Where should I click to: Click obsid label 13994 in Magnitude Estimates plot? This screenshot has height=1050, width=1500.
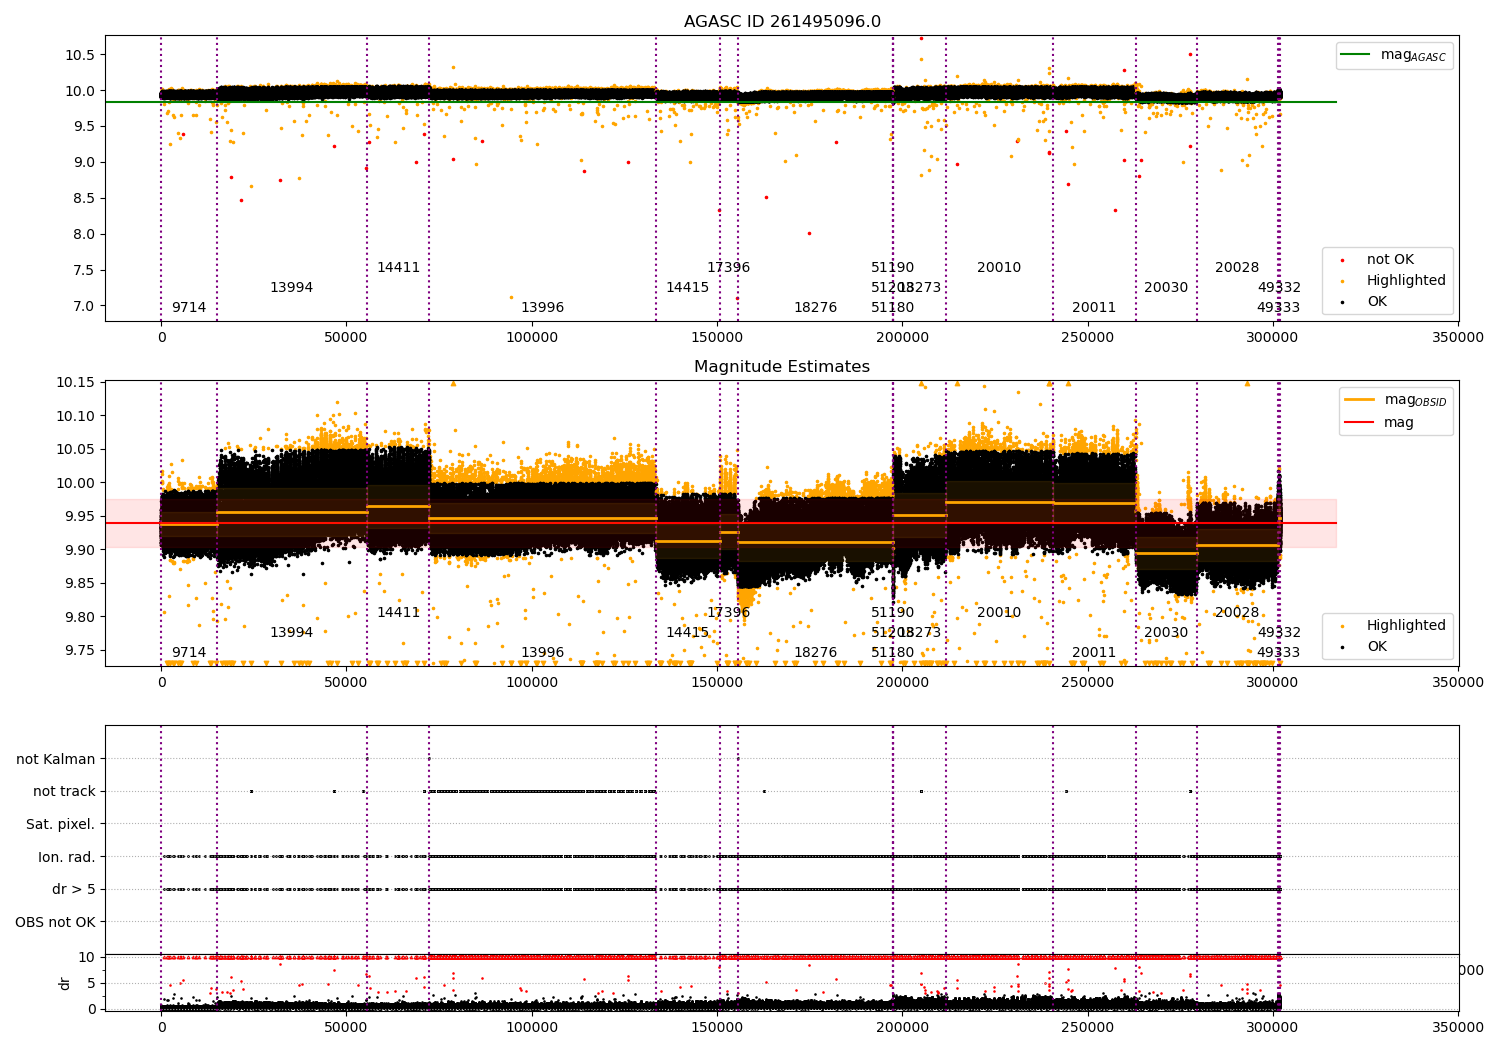(292, 633)
